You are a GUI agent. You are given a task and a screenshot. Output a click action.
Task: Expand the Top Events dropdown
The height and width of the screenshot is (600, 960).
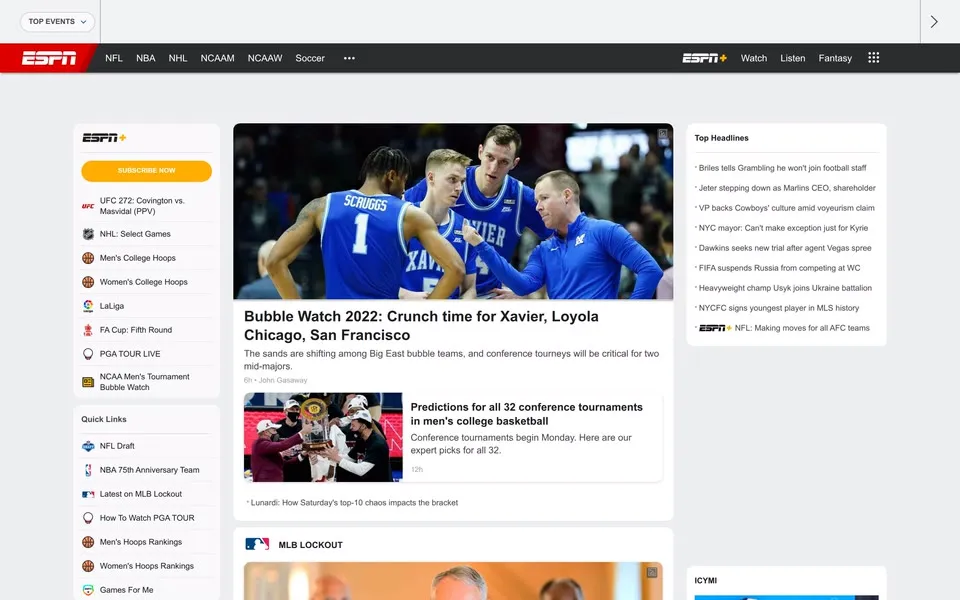(x=58, y=21)
